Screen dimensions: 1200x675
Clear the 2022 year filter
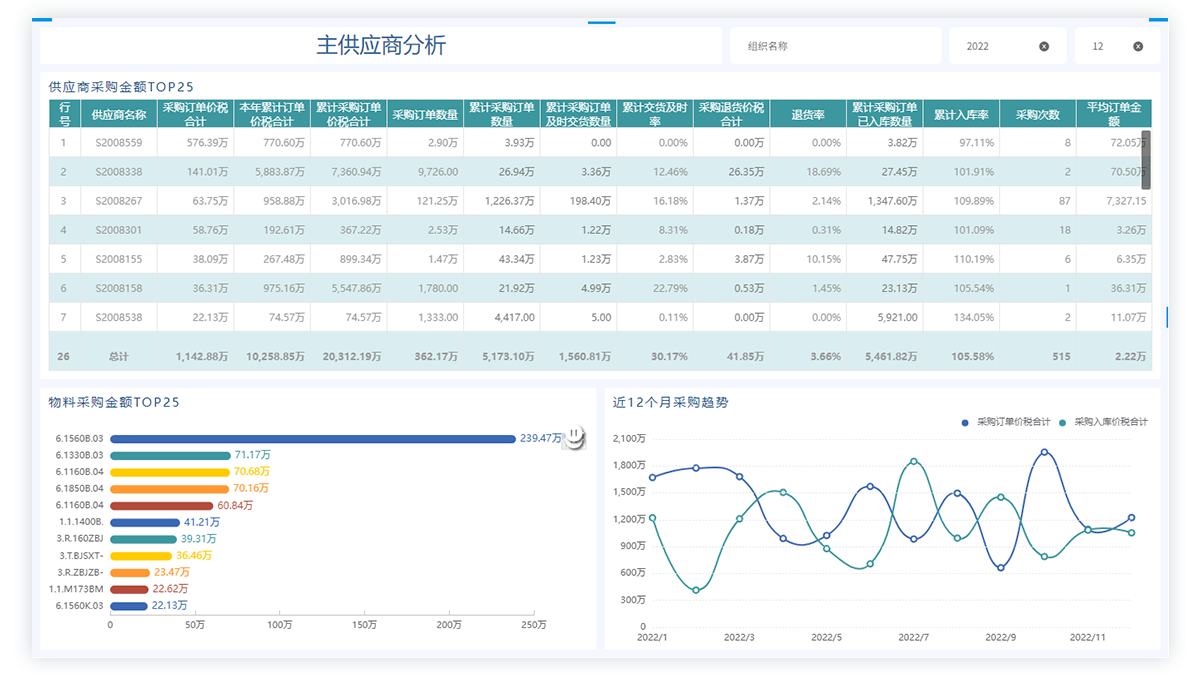[1044, 46]
